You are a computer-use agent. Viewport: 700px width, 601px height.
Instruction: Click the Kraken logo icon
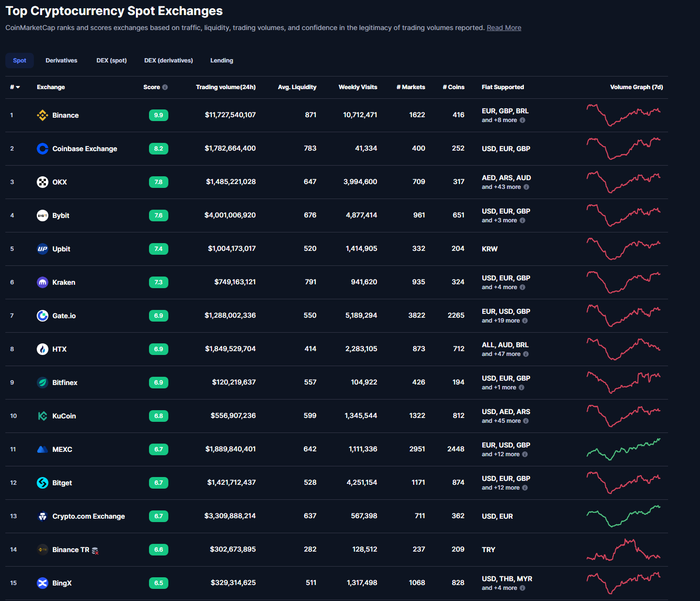coord(42,282)
